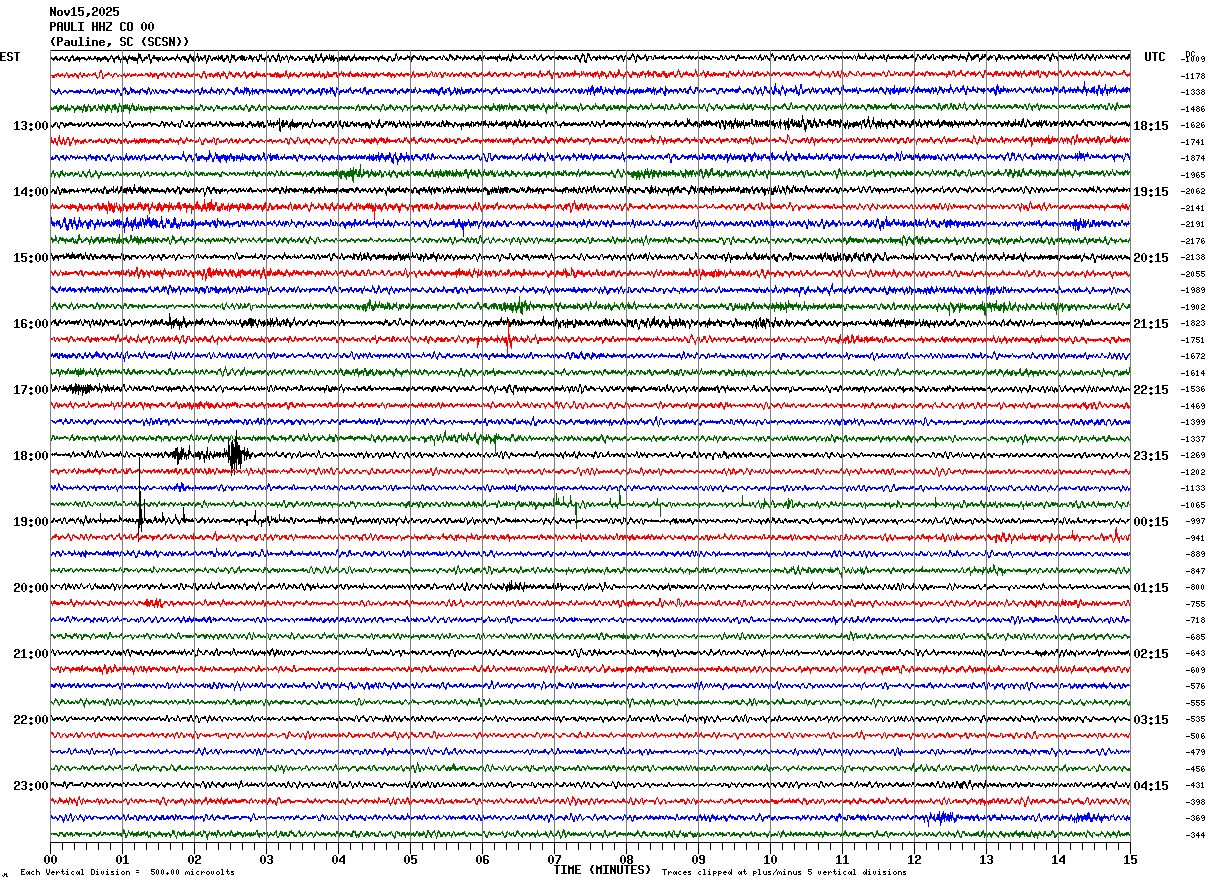Click the DC offset value -643

[x=1196, y=653]
